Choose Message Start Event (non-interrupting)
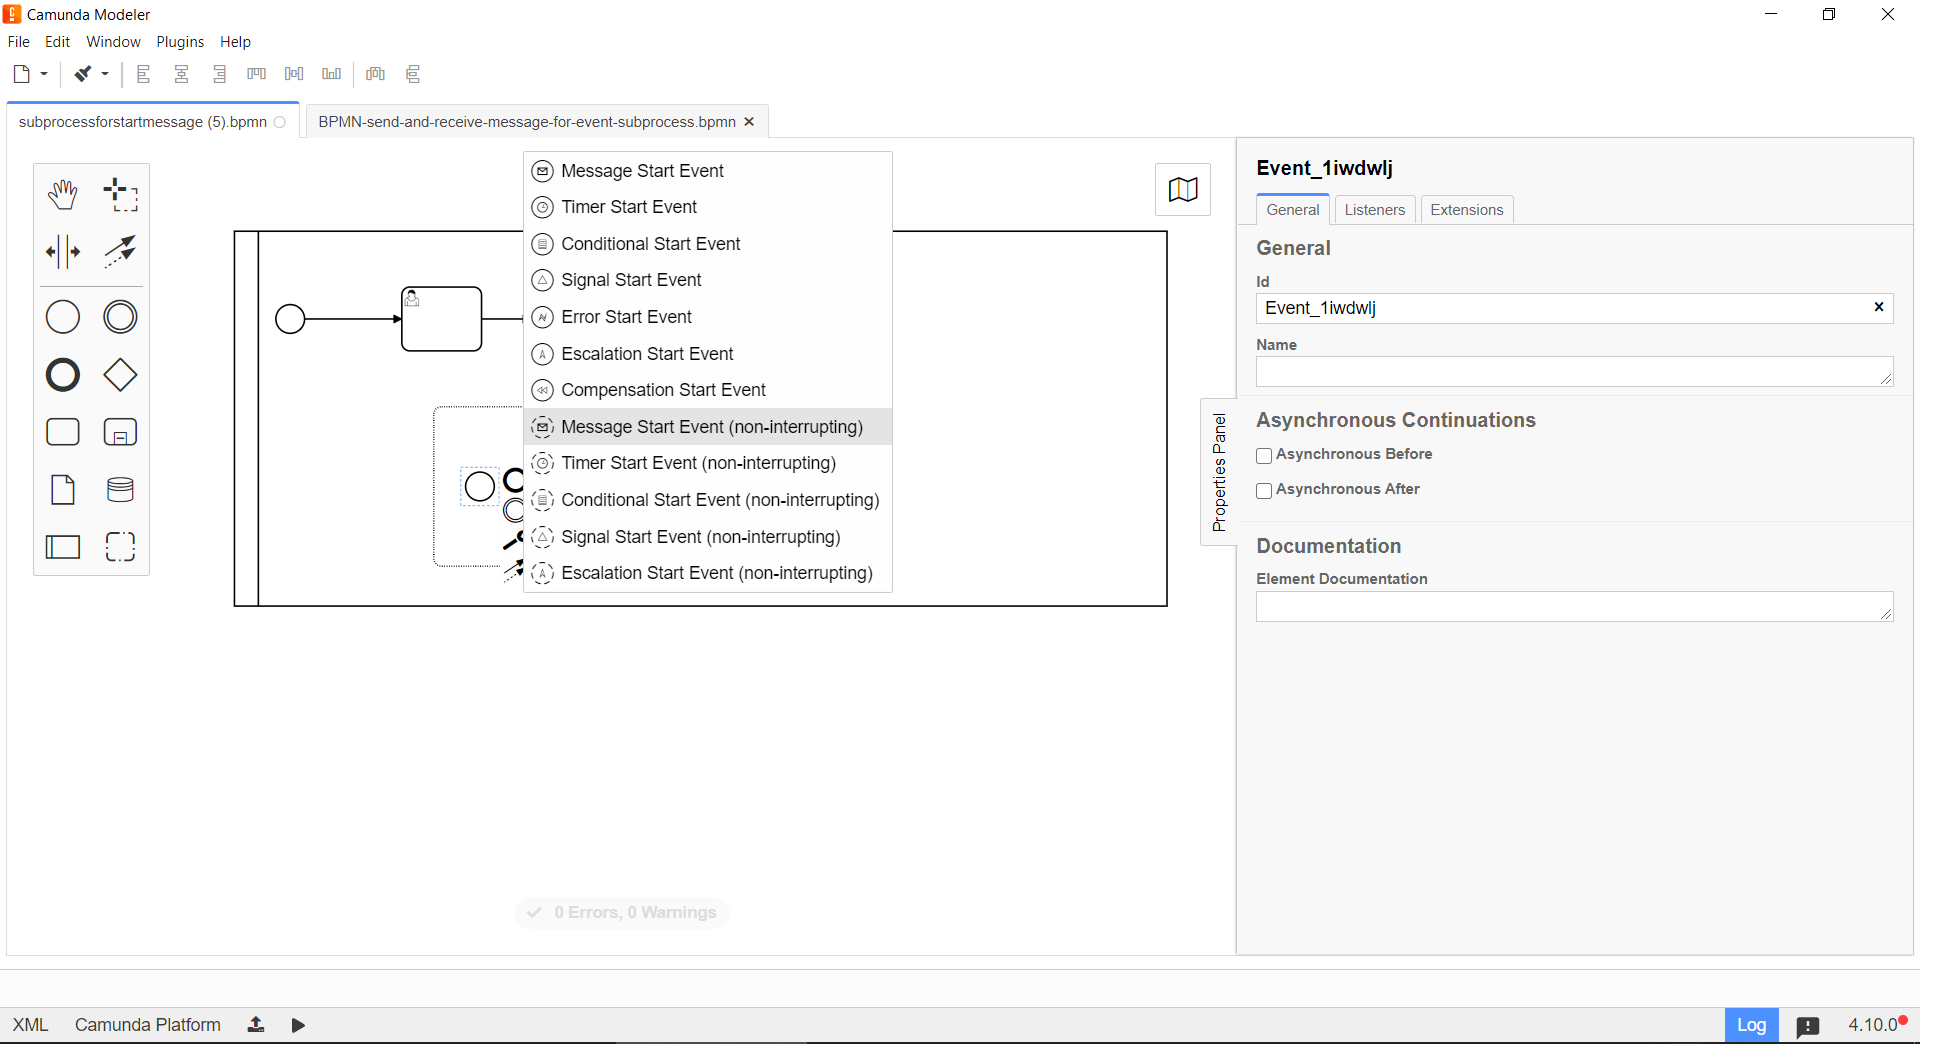The image size is (1936, 1044). click(708, 427)
